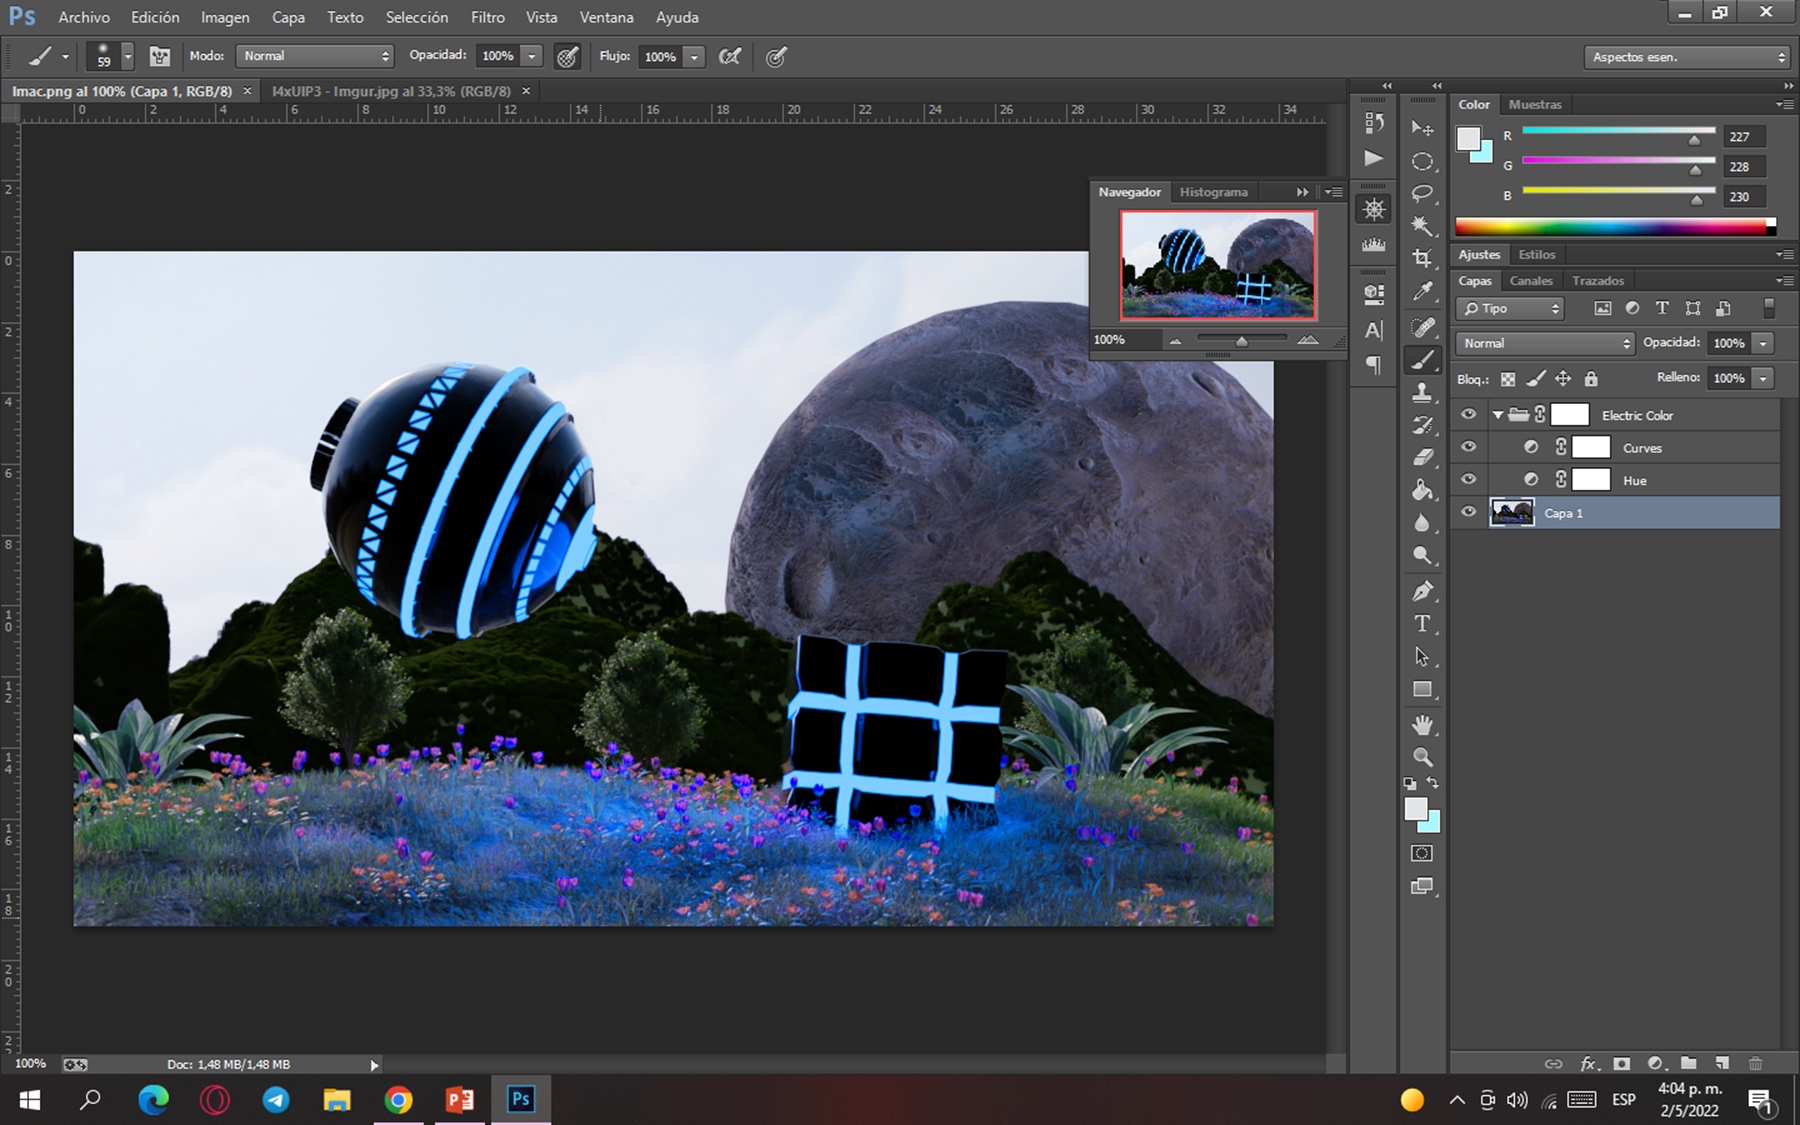Select the Zoom tool in toolbox
1800x1125 pixels.
[x=1422, y=757]
